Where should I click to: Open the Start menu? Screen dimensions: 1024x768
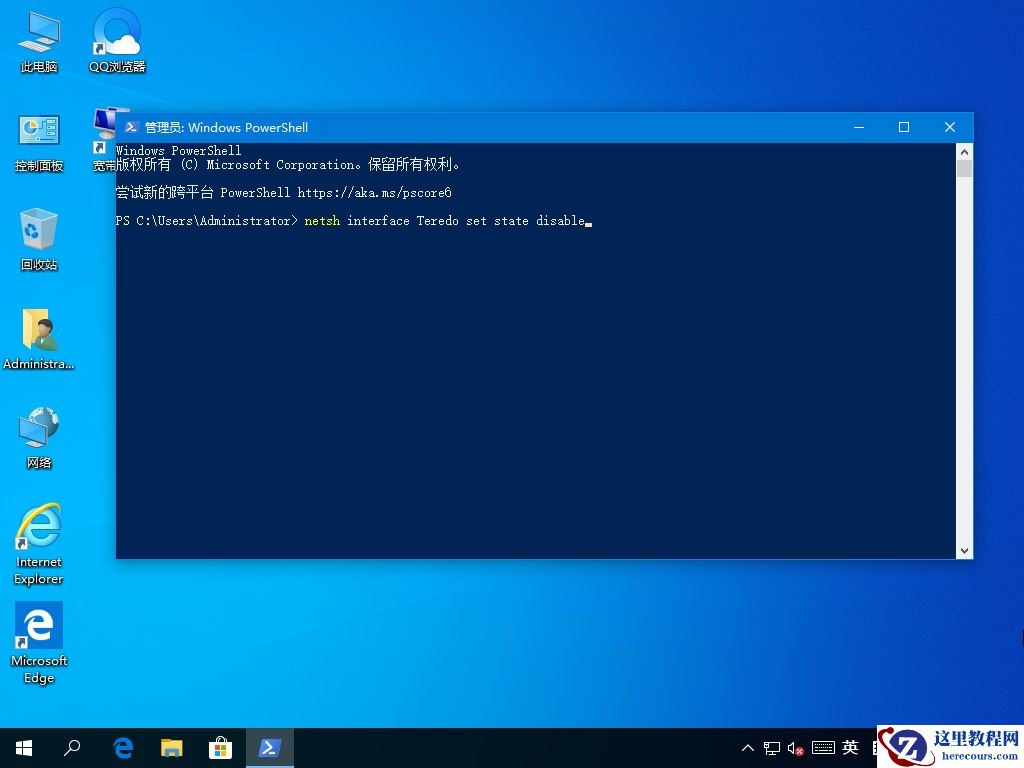coord(23,747)
